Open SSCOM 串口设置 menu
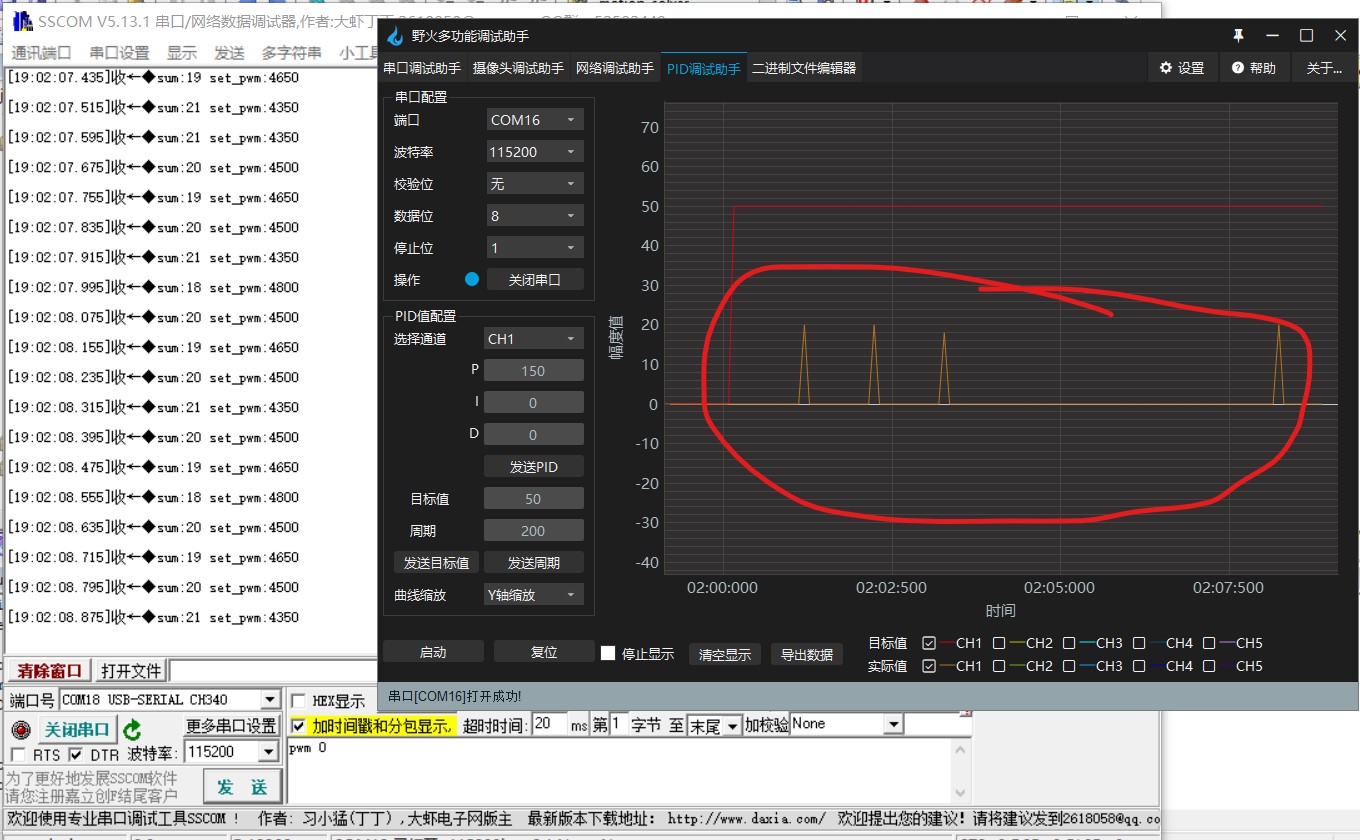Viewport: 1360px width, 840px height. [119, 53]
